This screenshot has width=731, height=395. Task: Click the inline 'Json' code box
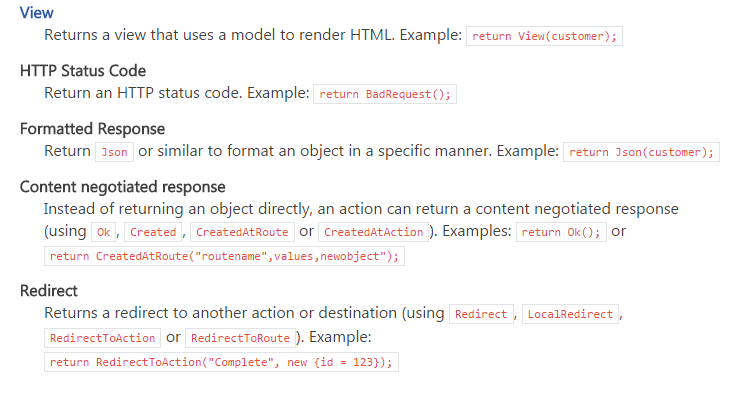tap(114, 152)
